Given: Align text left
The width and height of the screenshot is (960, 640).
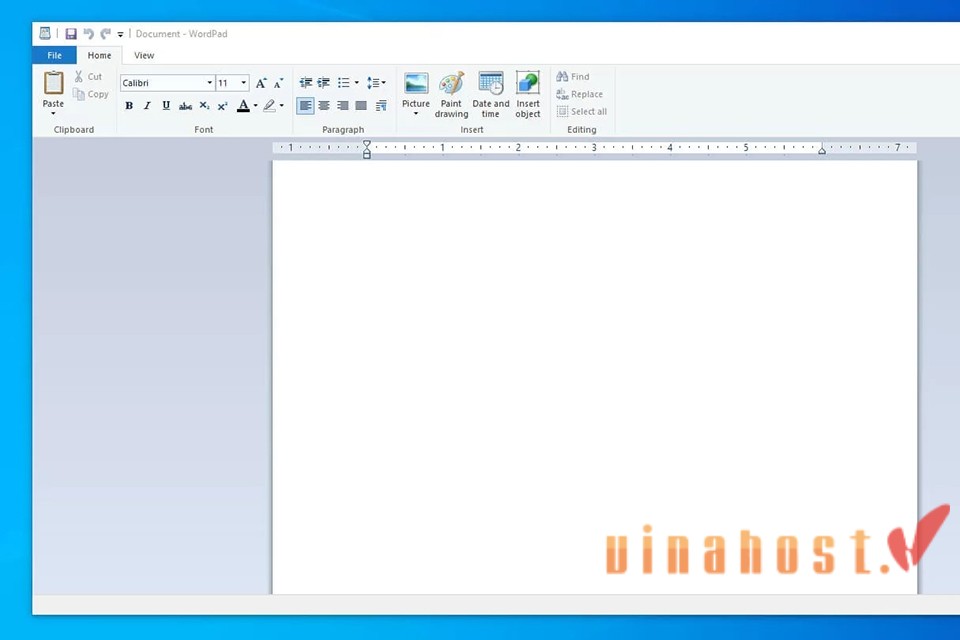Looking at the screenshot, I should pos(305,106).
